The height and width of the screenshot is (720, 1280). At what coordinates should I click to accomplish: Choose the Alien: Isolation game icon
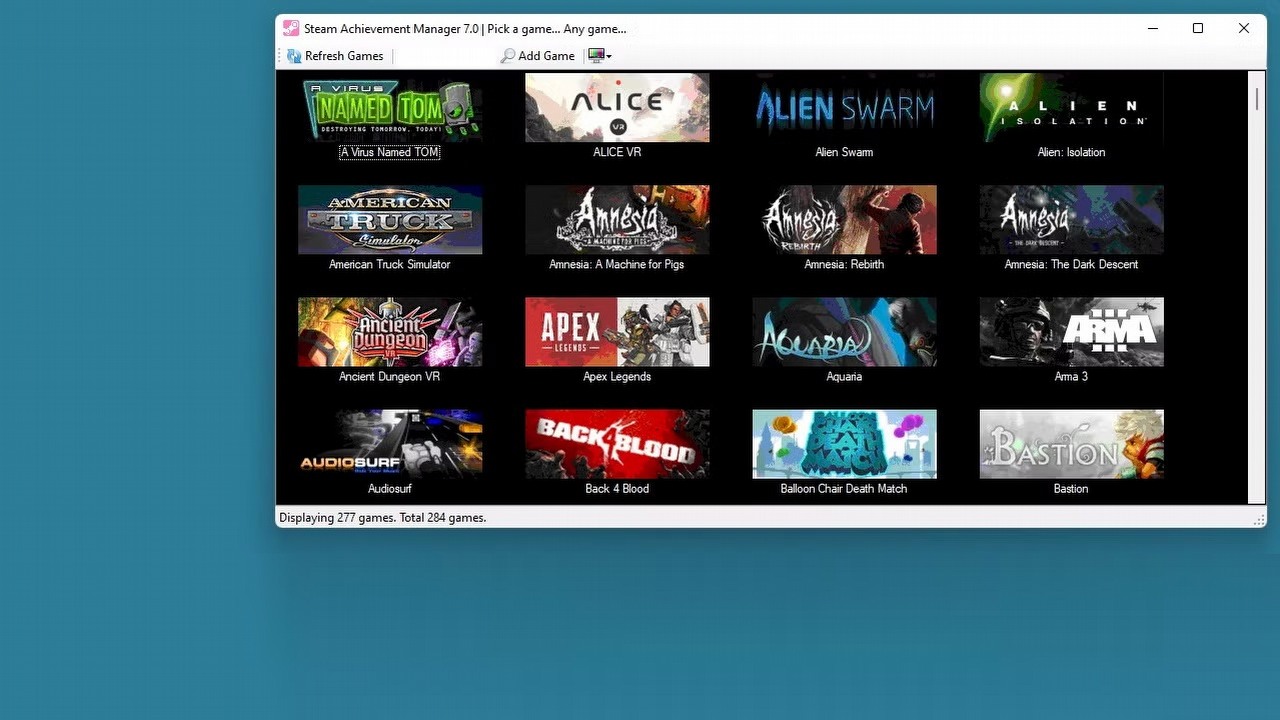click(1071, 108)
